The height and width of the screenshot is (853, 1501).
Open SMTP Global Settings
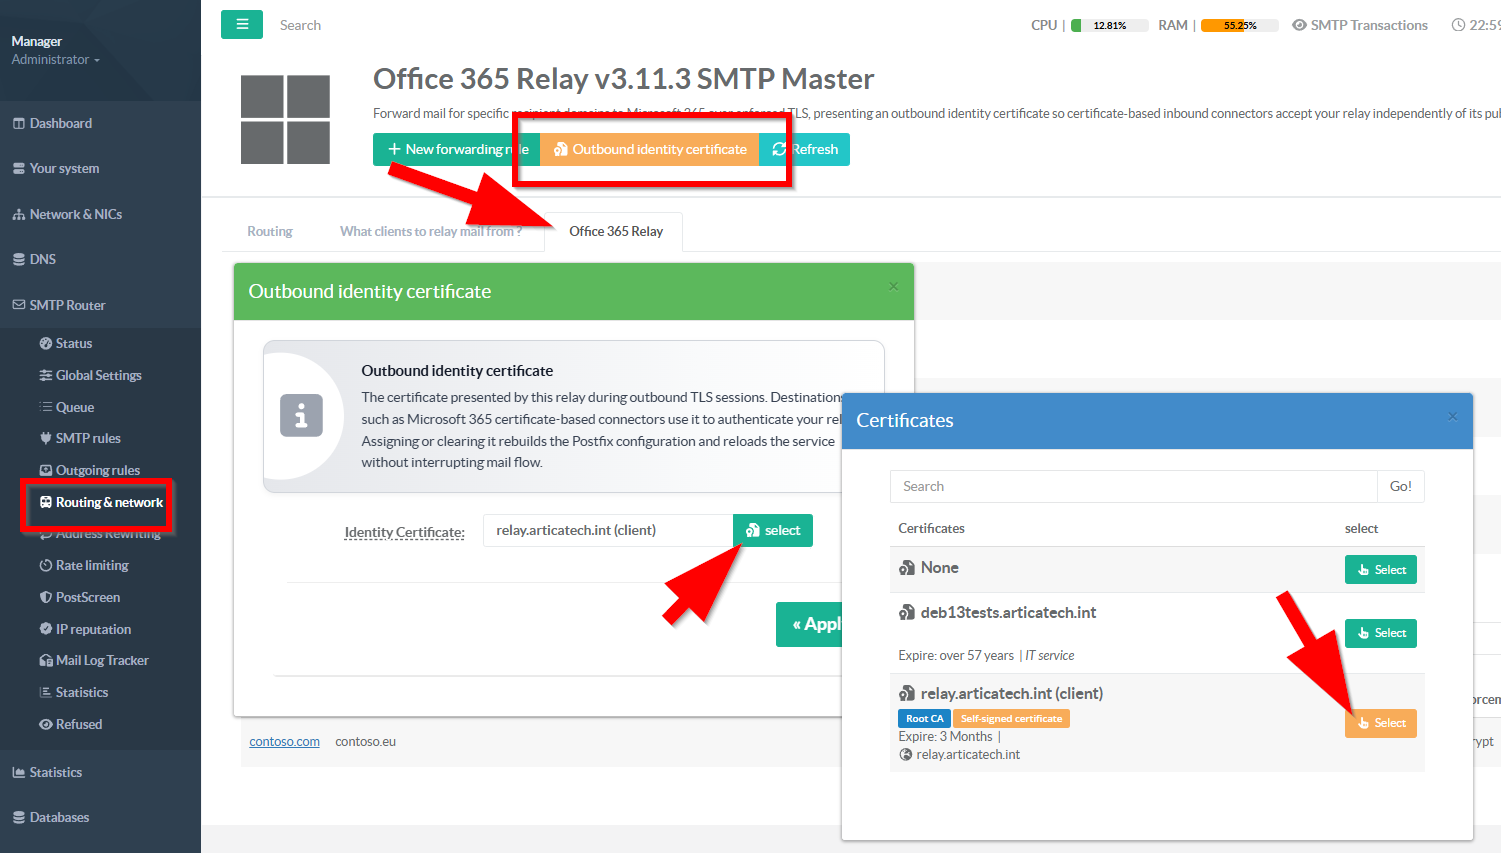[x=90, y=375]
